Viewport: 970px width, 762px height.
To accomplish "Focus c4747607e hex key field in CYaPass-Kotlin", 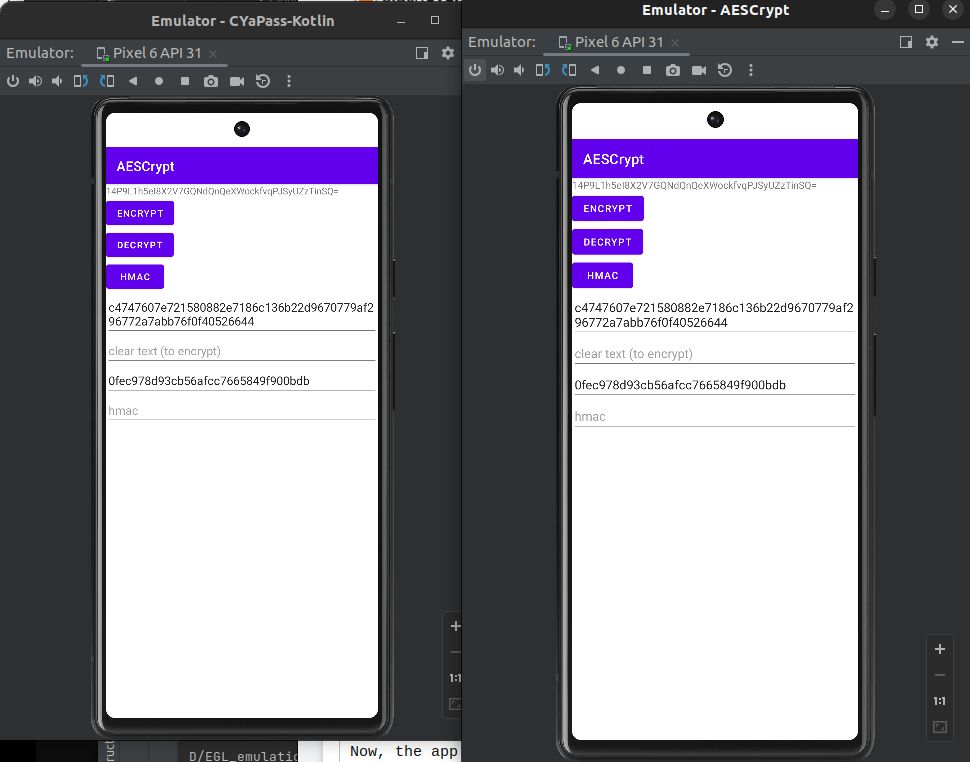I will pyautogui.click(x=242, y=315).
